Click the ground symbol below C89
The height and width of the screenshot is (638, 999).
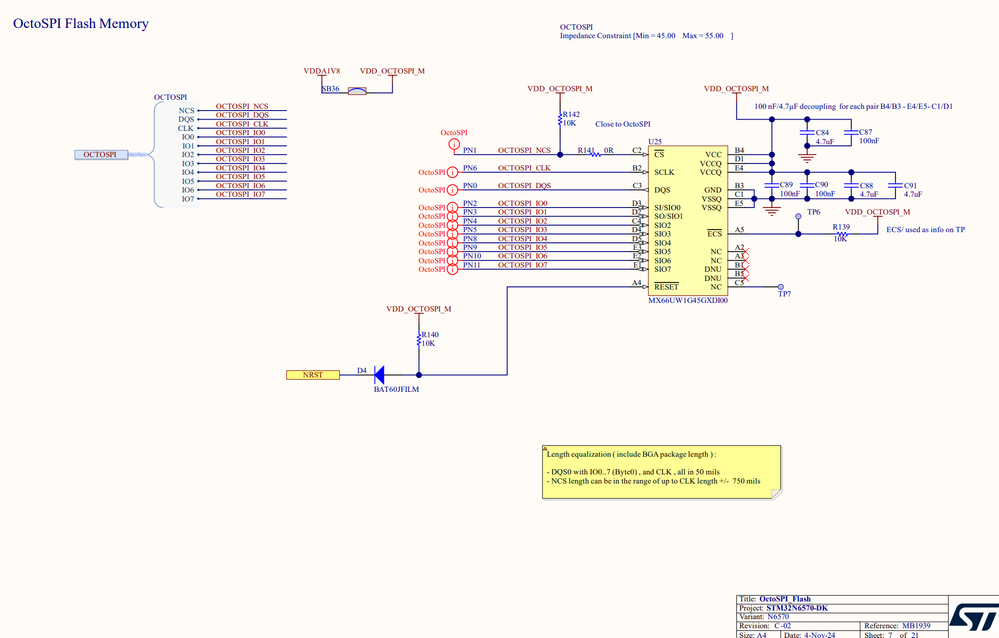(x=772, y=211)
